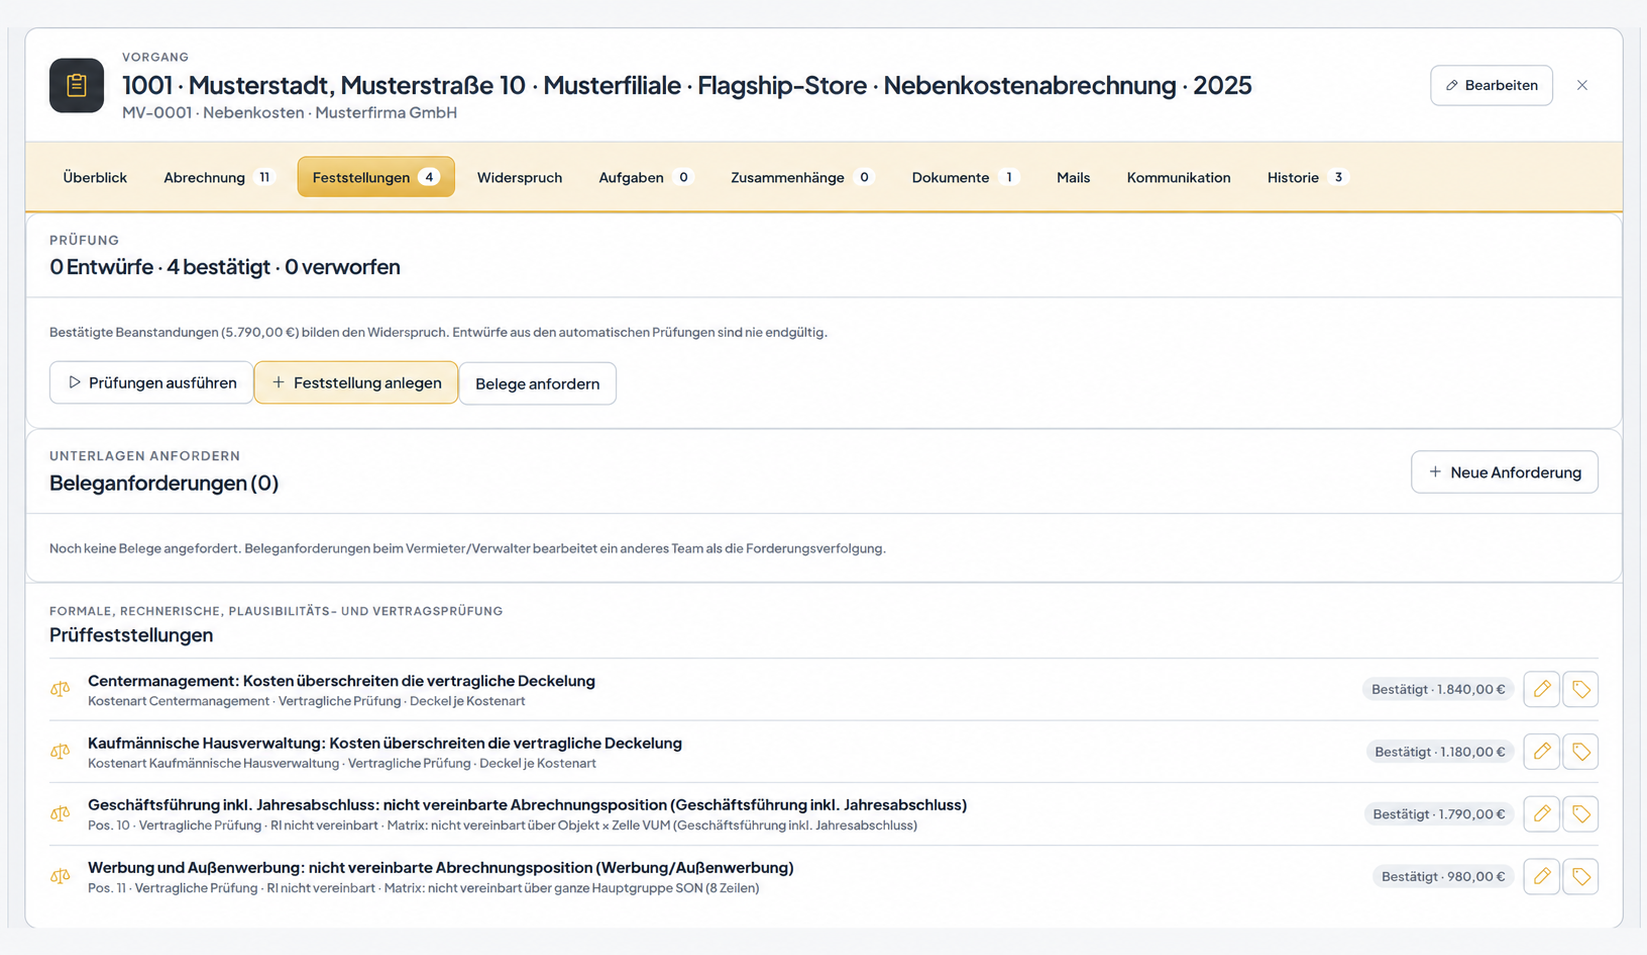
Task: Open the Dokumente tab
Action: point(965,177)
